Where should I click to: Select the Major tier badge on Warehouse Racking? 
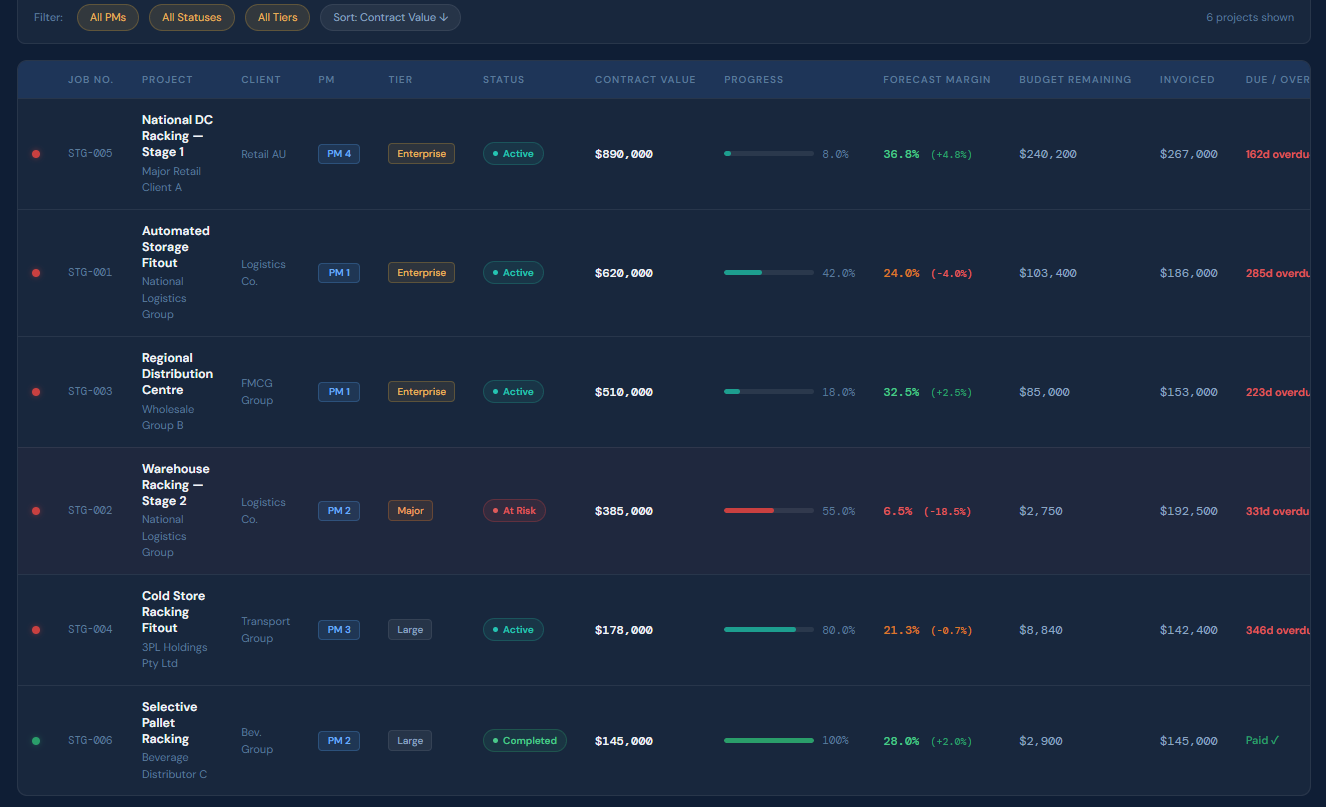pos(410,510)
